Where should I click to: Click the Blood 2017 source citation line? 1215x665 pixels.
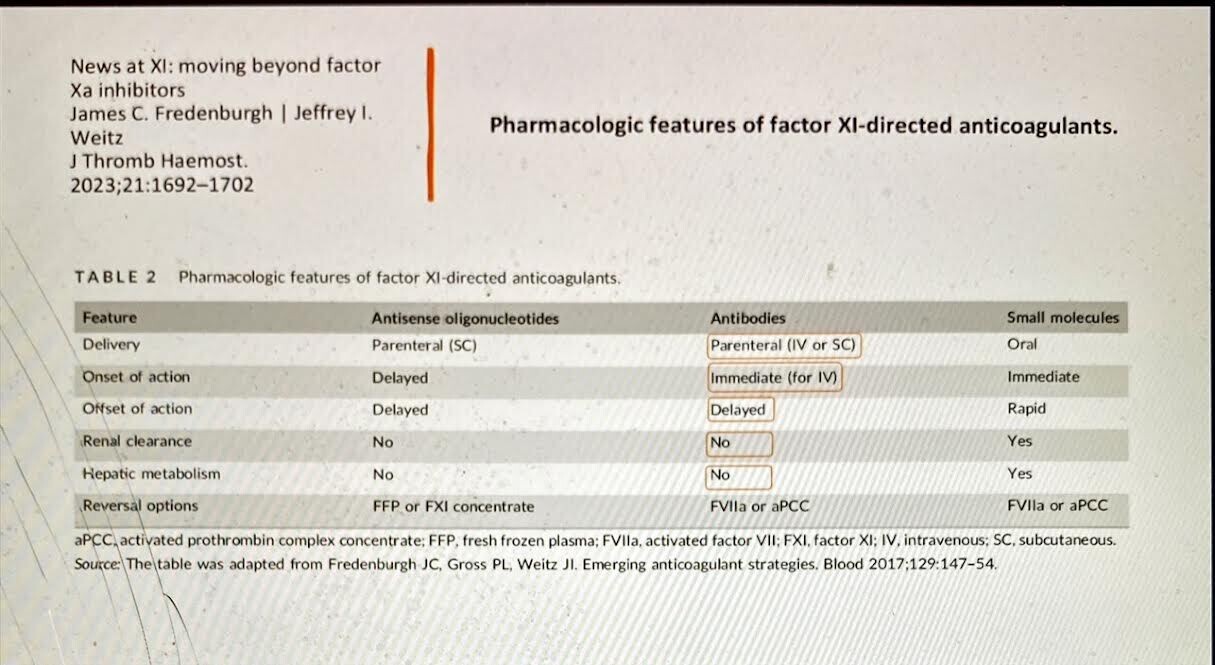536,564
